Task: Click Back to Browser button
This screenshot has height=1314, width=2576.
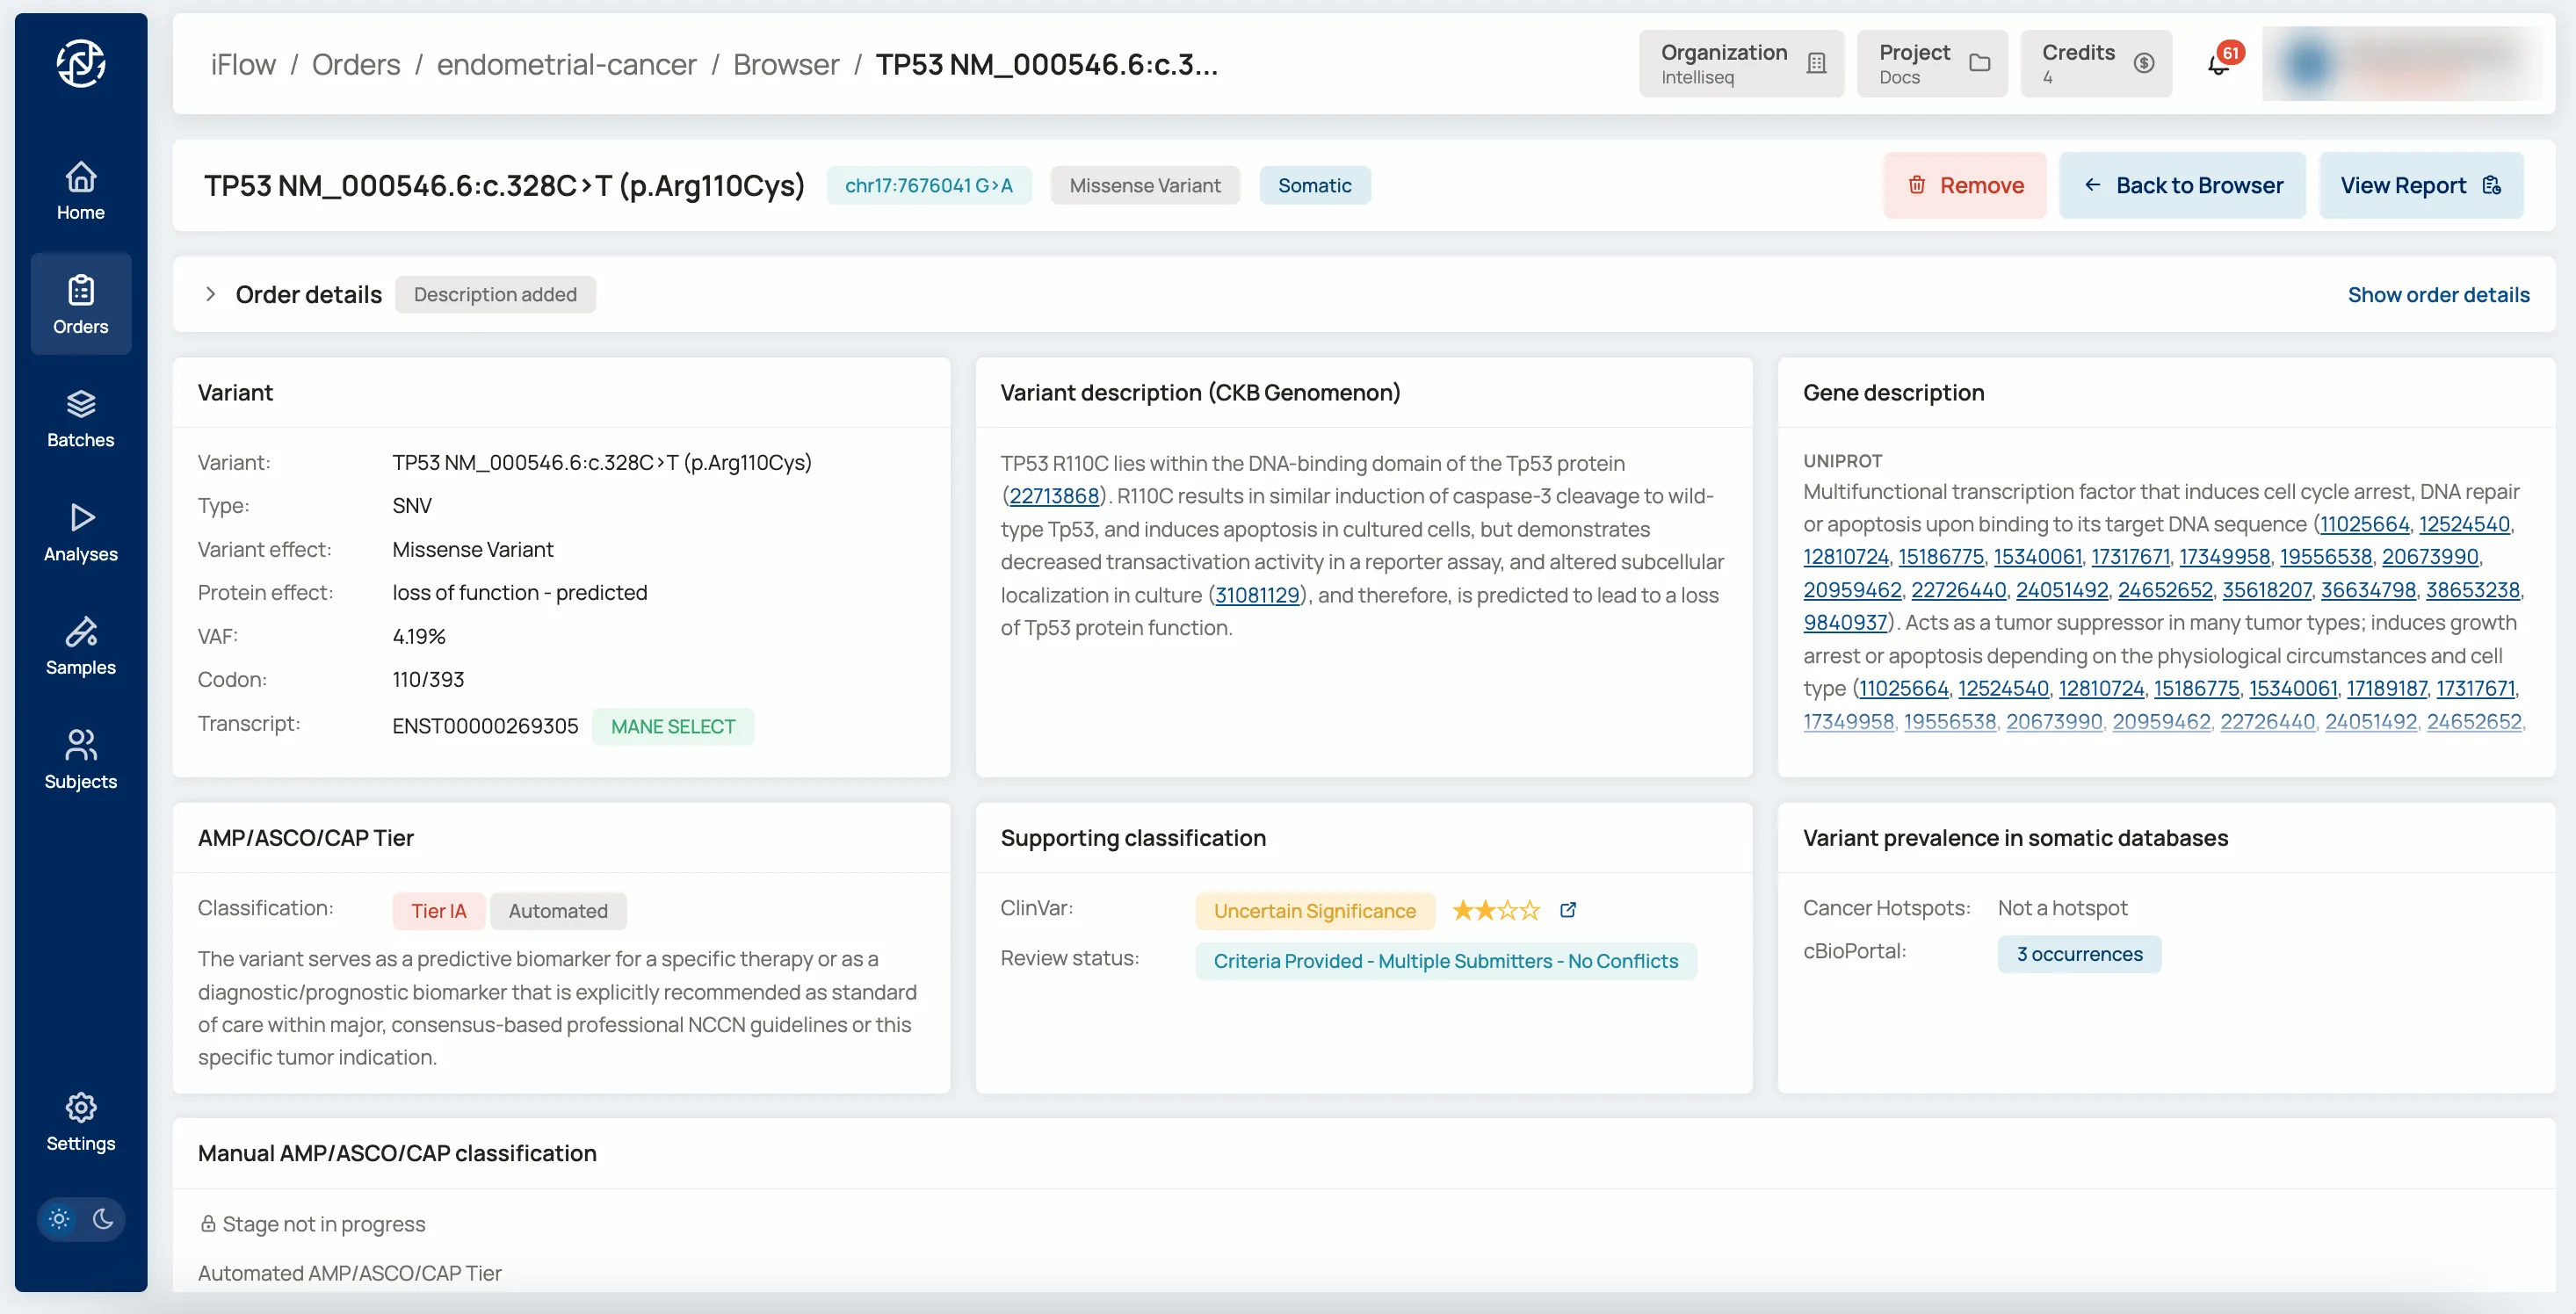Action: (x=2182, y=185)
